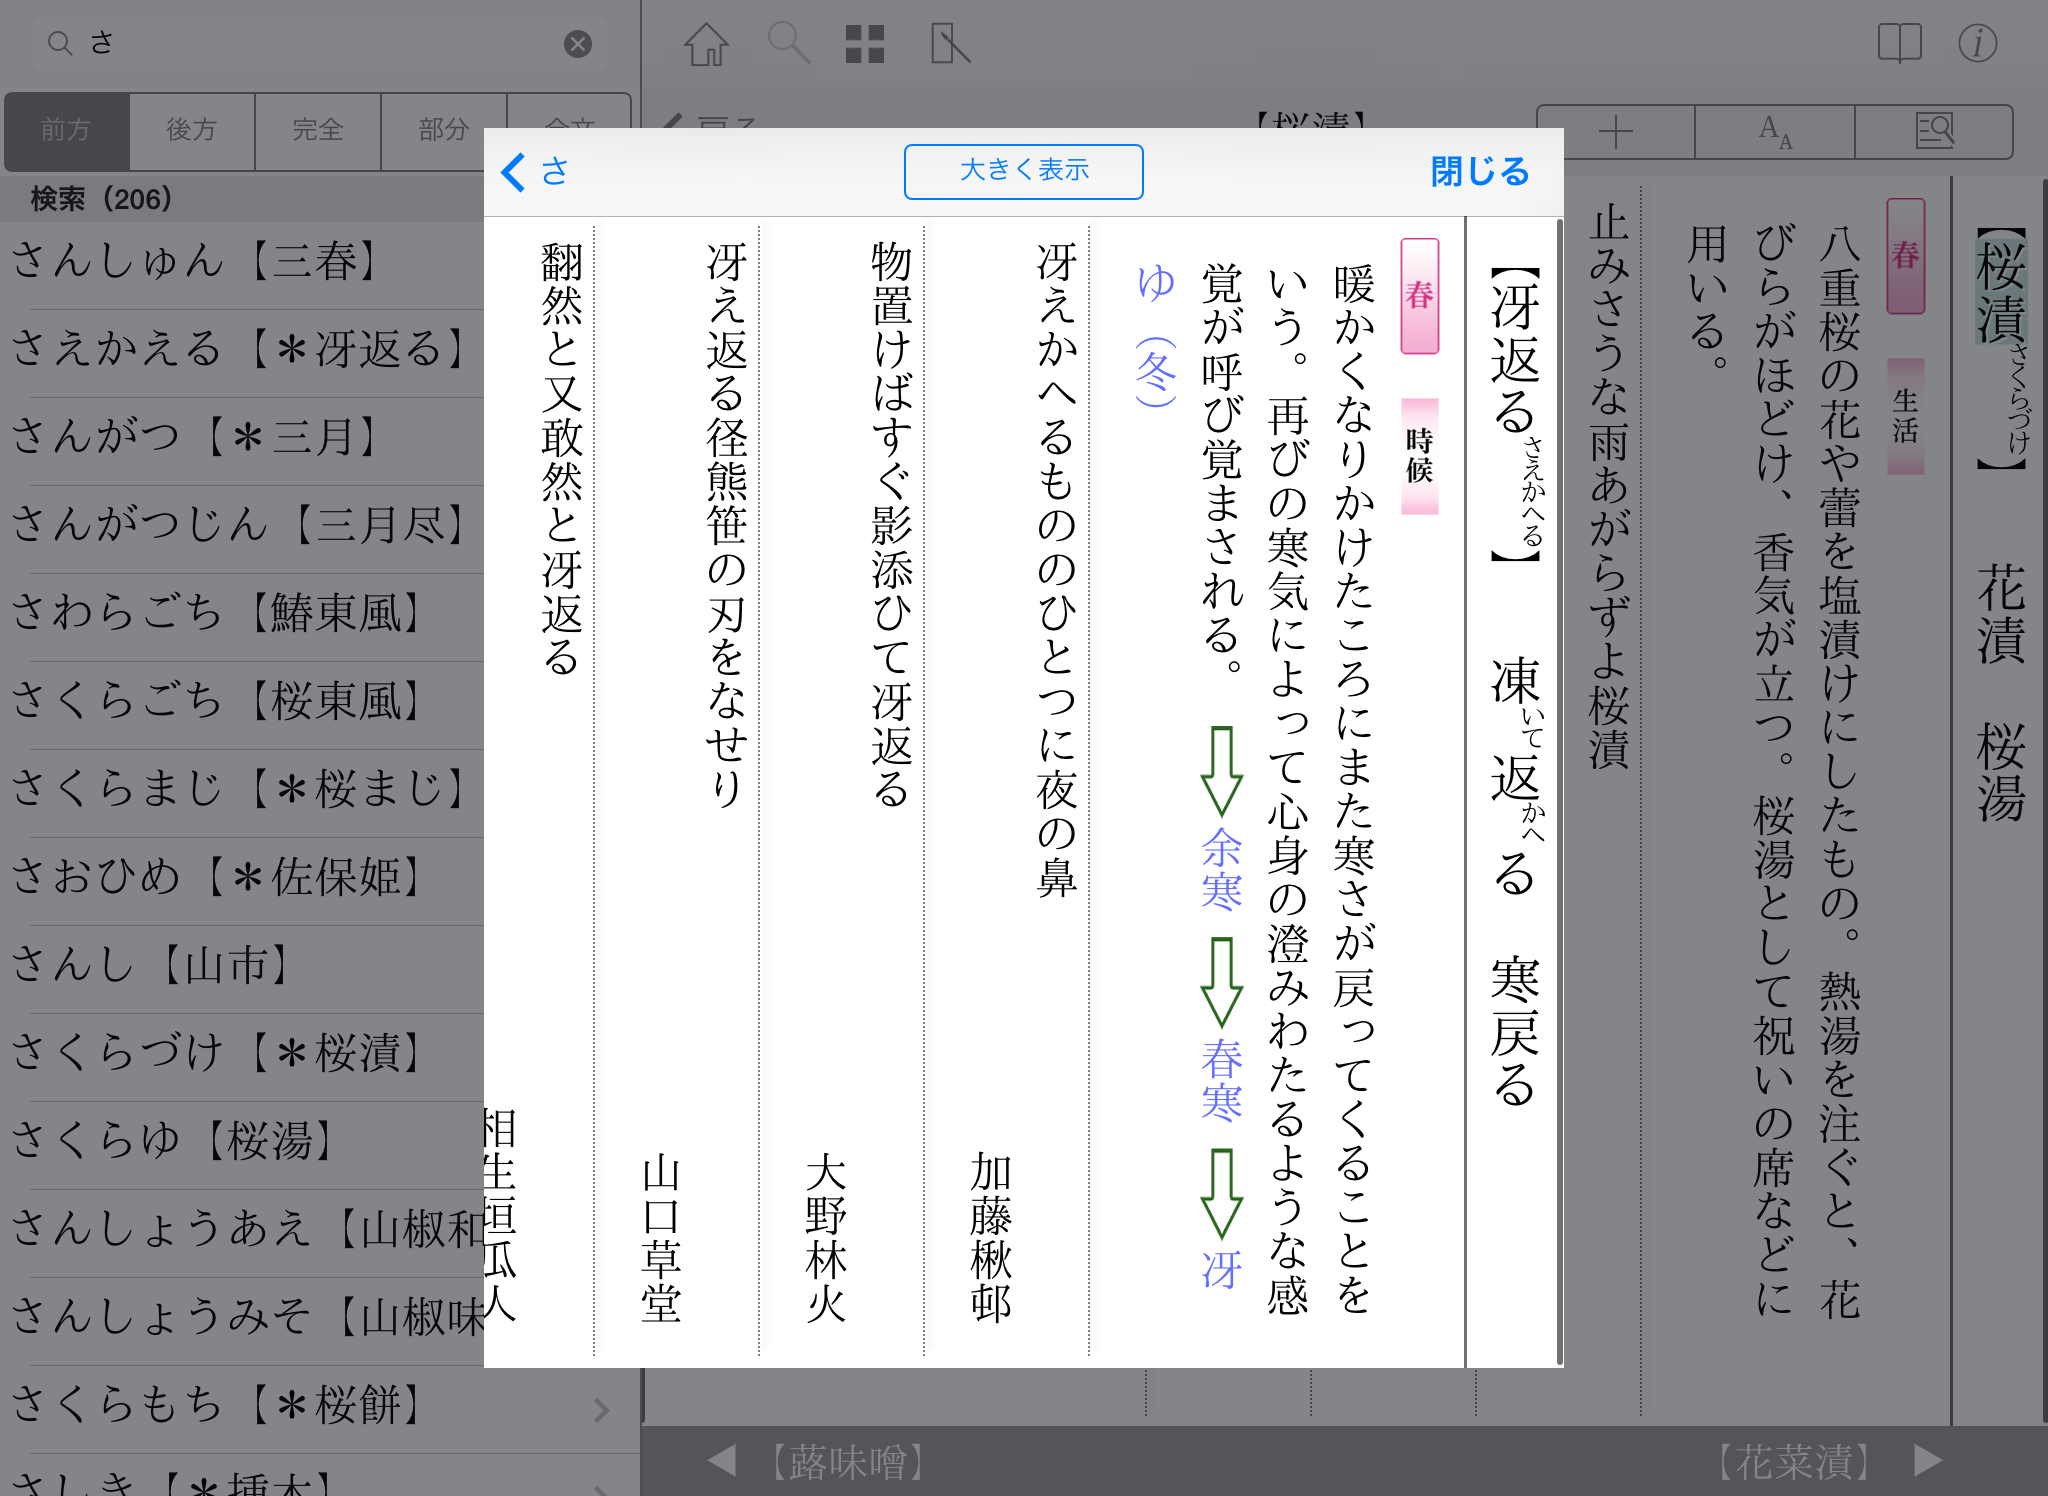Switch to 完全 match mode
The width and height of the screenshot is (2048, 1496).
(318, 130)
